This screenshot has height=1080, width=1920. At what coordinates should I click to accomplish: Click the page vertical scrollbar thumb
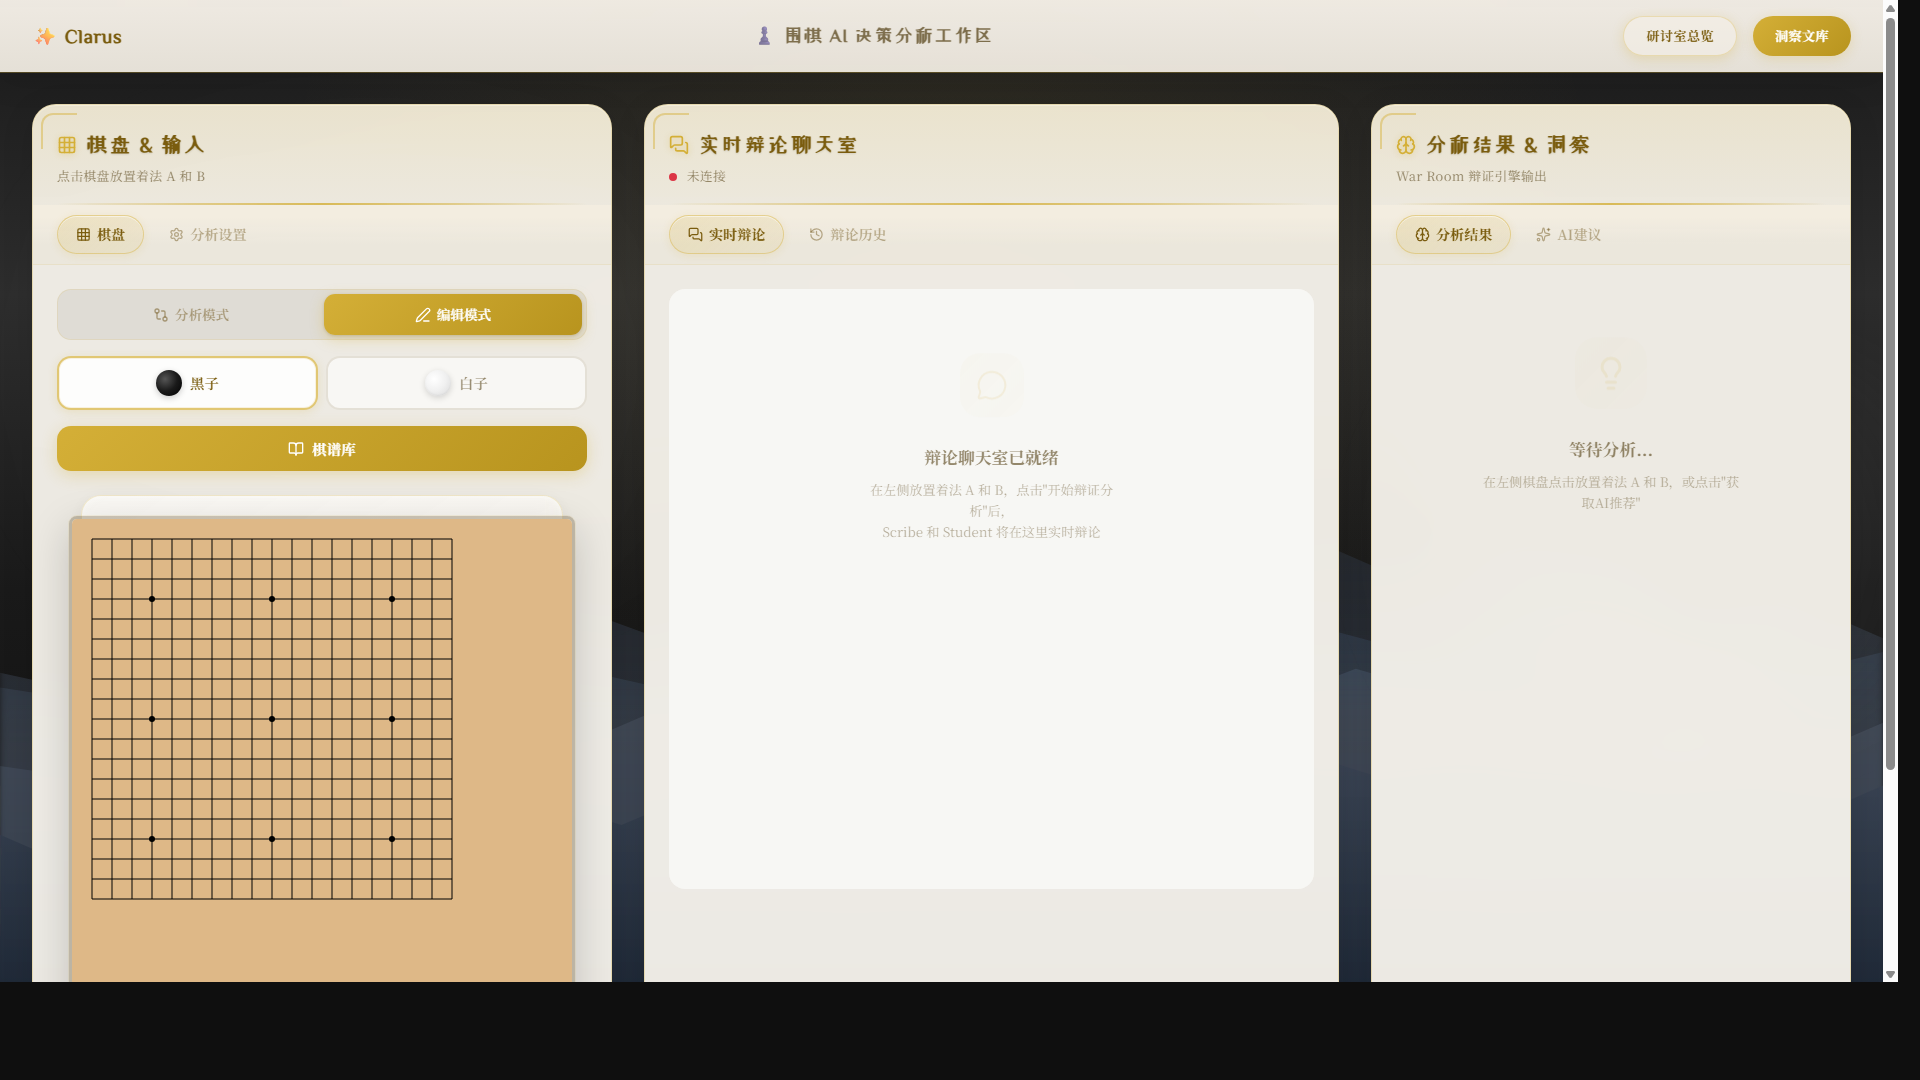click(x=1890, y=393)
